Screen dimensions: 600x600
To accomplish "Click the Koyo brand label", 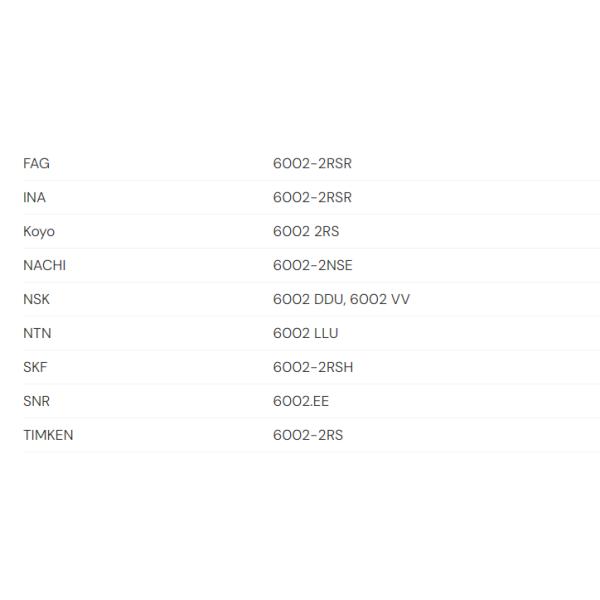I will pyautogui.click(x=39, y=231).
